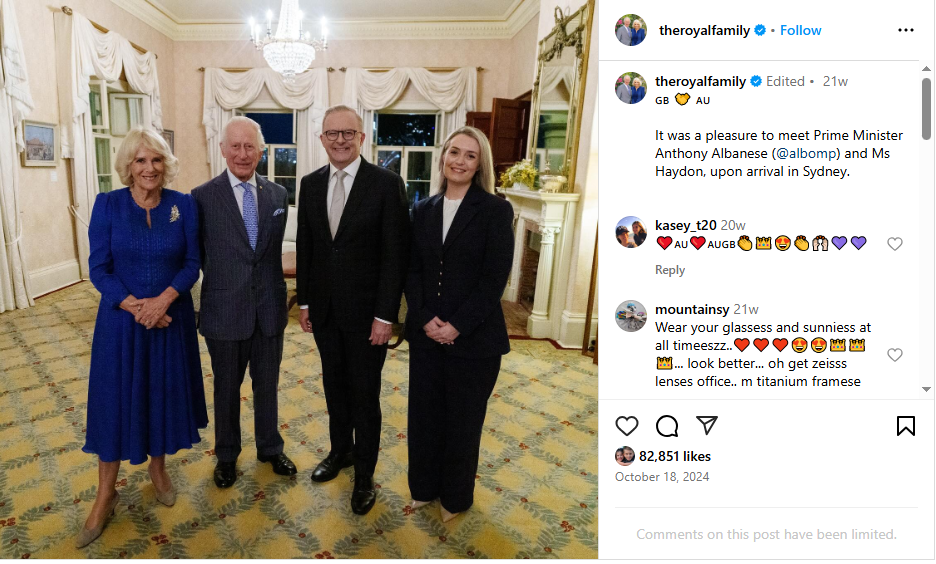This screenshot has width=936, height=564.
Task: Click the comments scrollbar thumb
Action: [926, 109]
